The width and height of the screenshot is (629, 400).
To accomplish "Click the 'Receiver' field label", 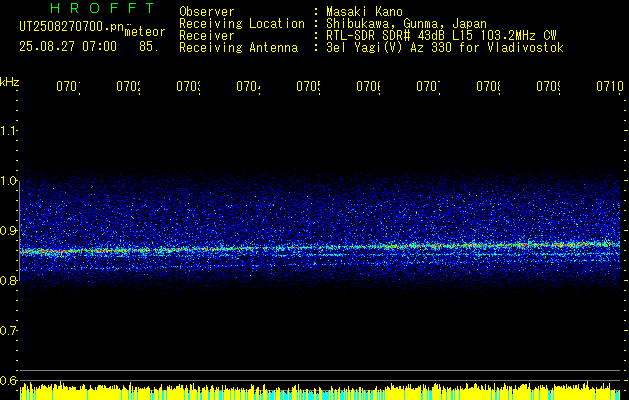I will (207, 36).
